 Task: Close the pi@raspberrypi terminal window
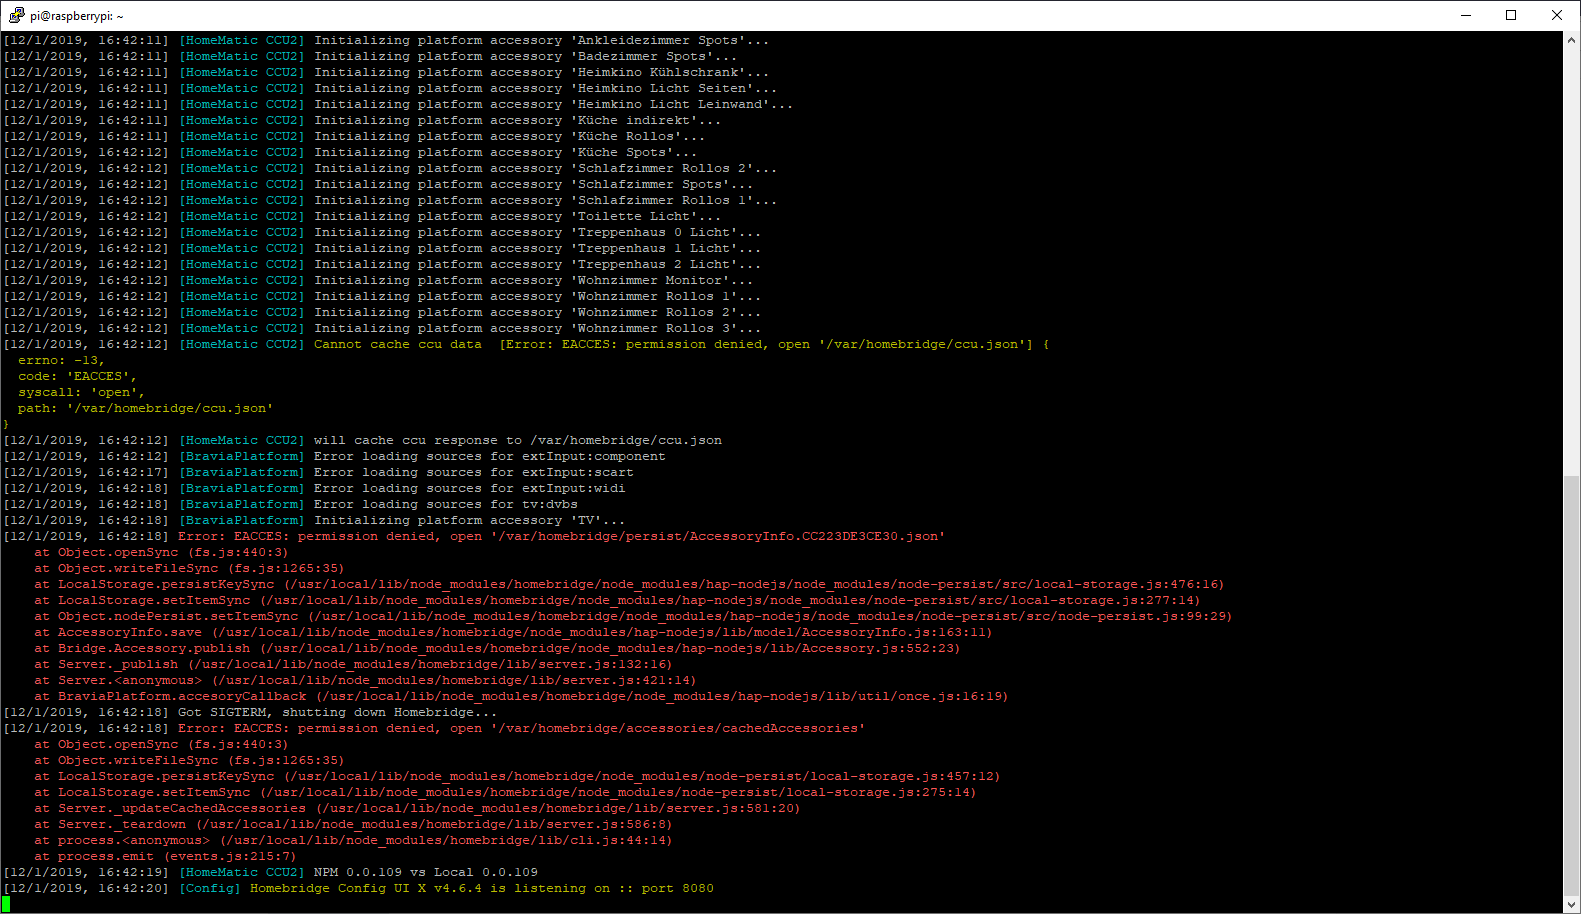pos(1557,15)
